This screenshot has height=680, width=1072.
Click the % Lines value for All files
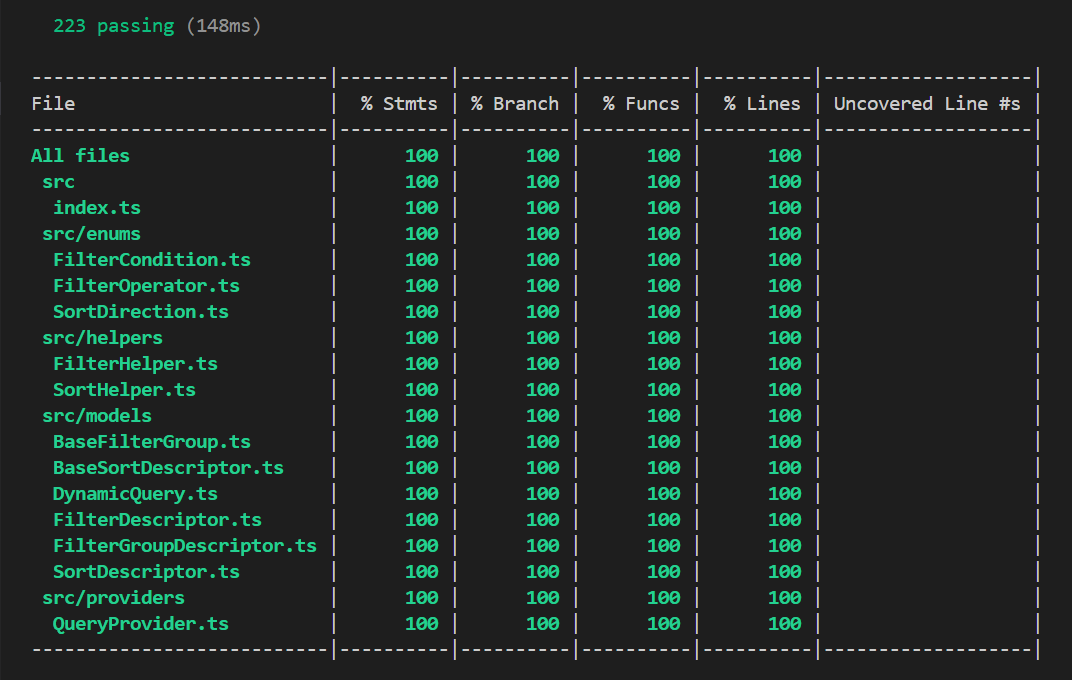click(x=784, y=156)
